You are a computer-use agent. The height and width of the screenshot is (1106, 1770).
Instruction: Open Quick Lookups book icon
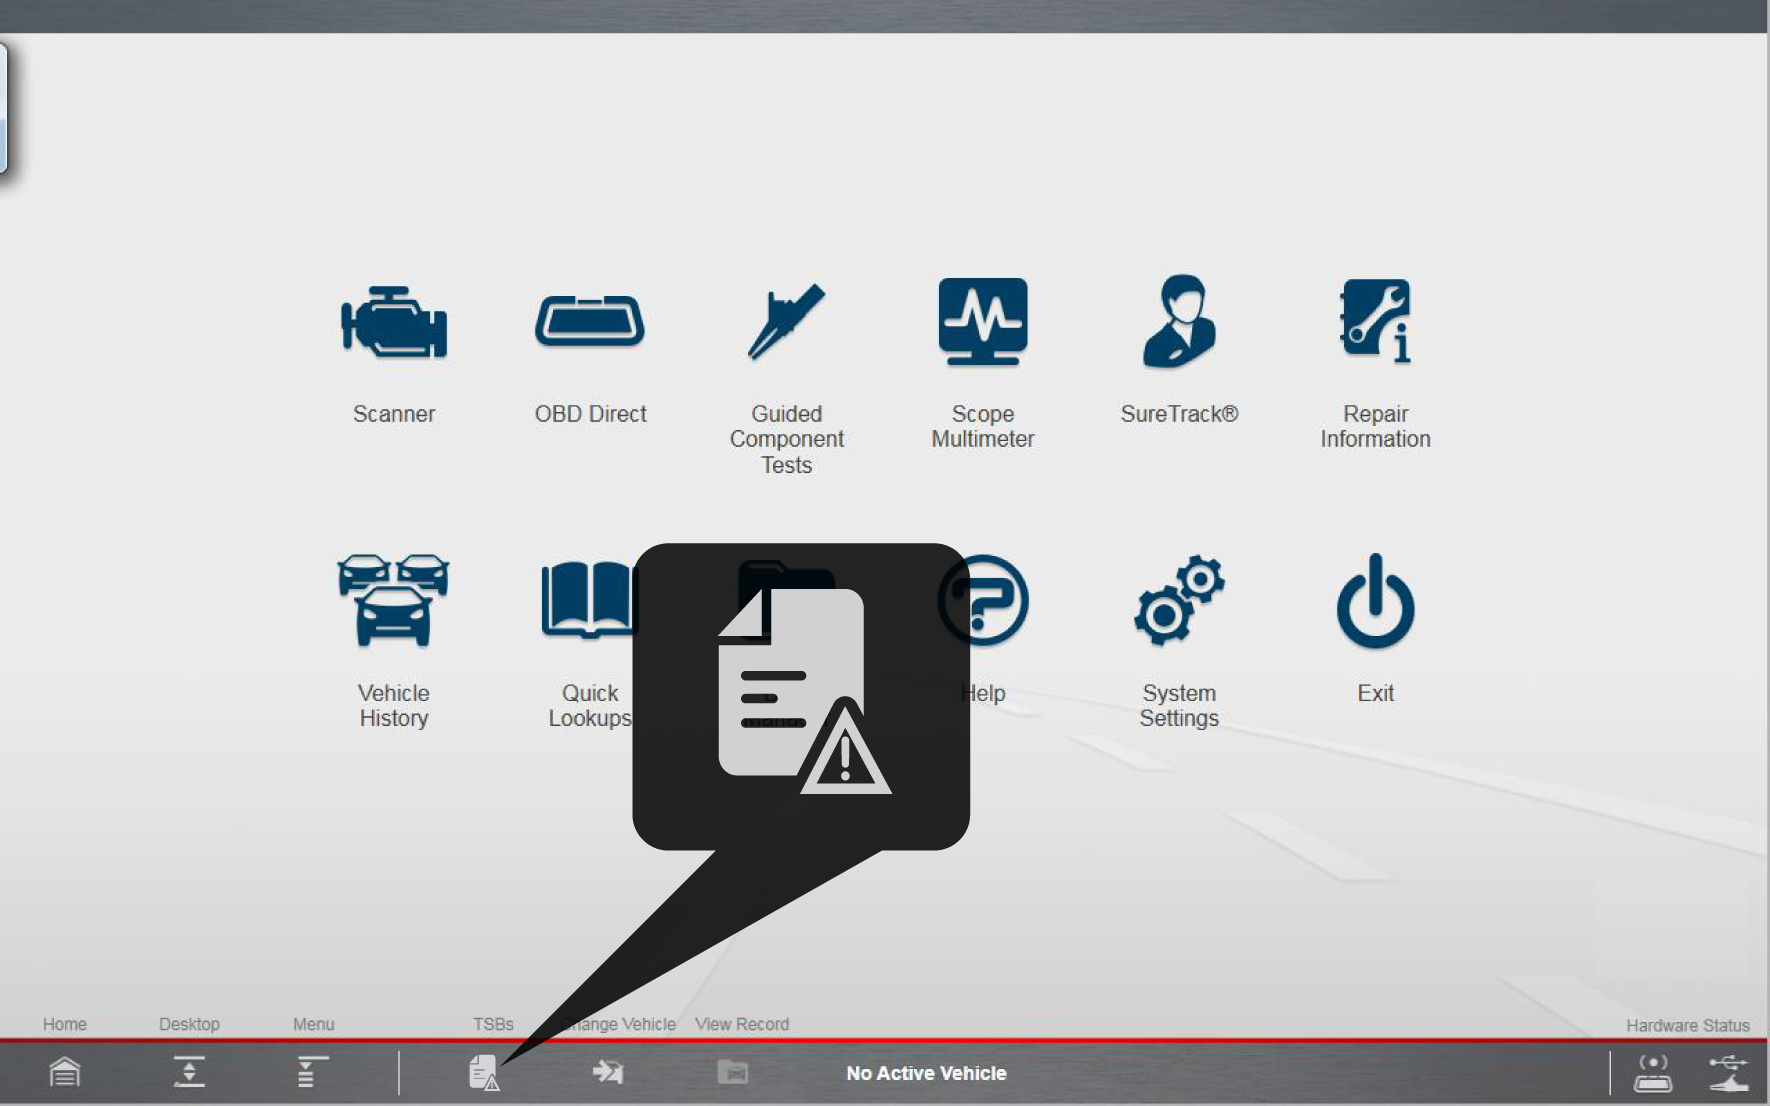coord(585,600)
